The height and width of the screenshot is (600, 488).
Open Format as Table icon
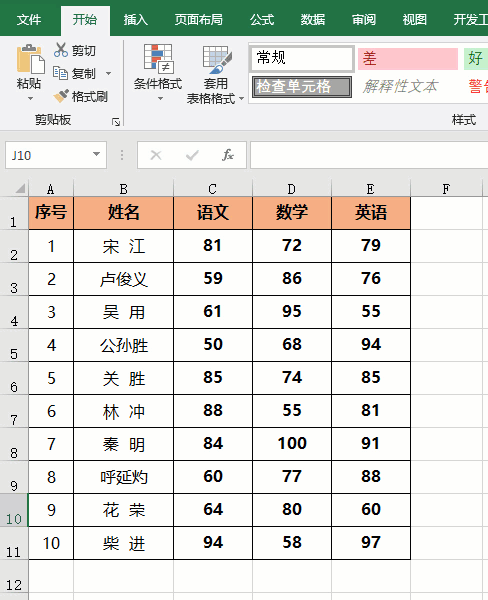pyautogui.click(x=217, y=59)
